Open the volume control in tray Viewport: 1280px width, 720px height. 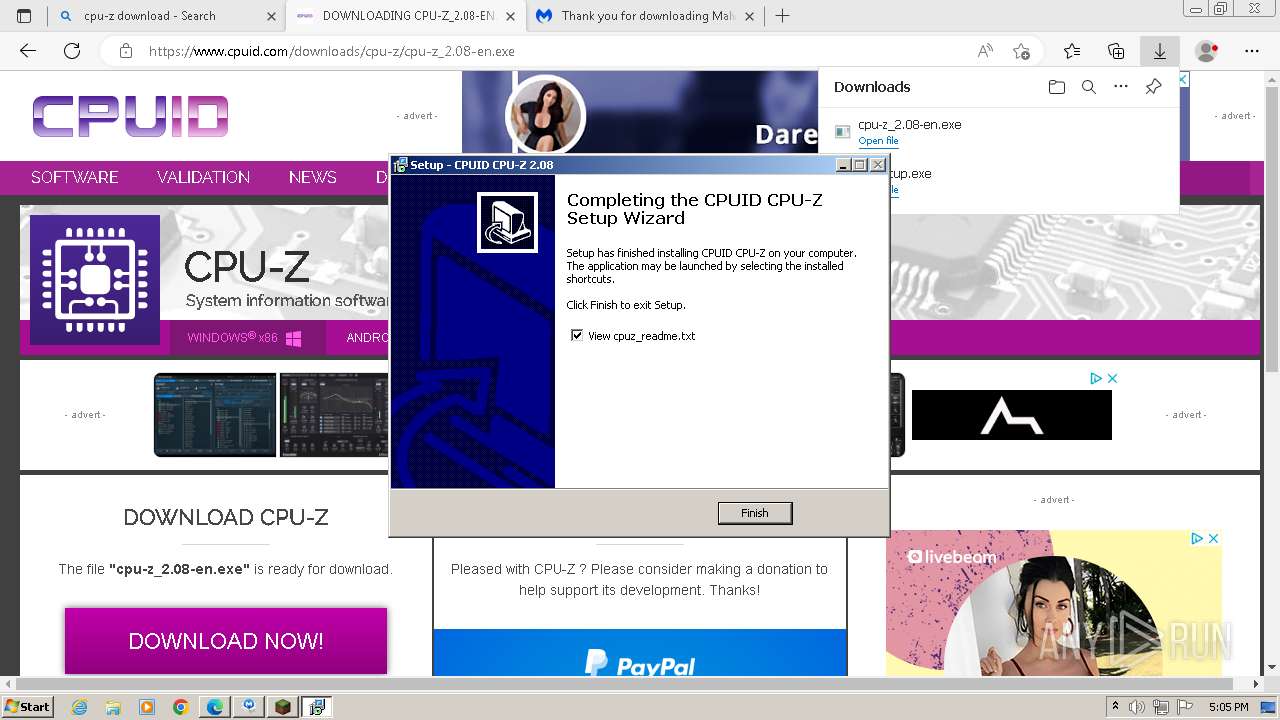[x=1136, y=707]
